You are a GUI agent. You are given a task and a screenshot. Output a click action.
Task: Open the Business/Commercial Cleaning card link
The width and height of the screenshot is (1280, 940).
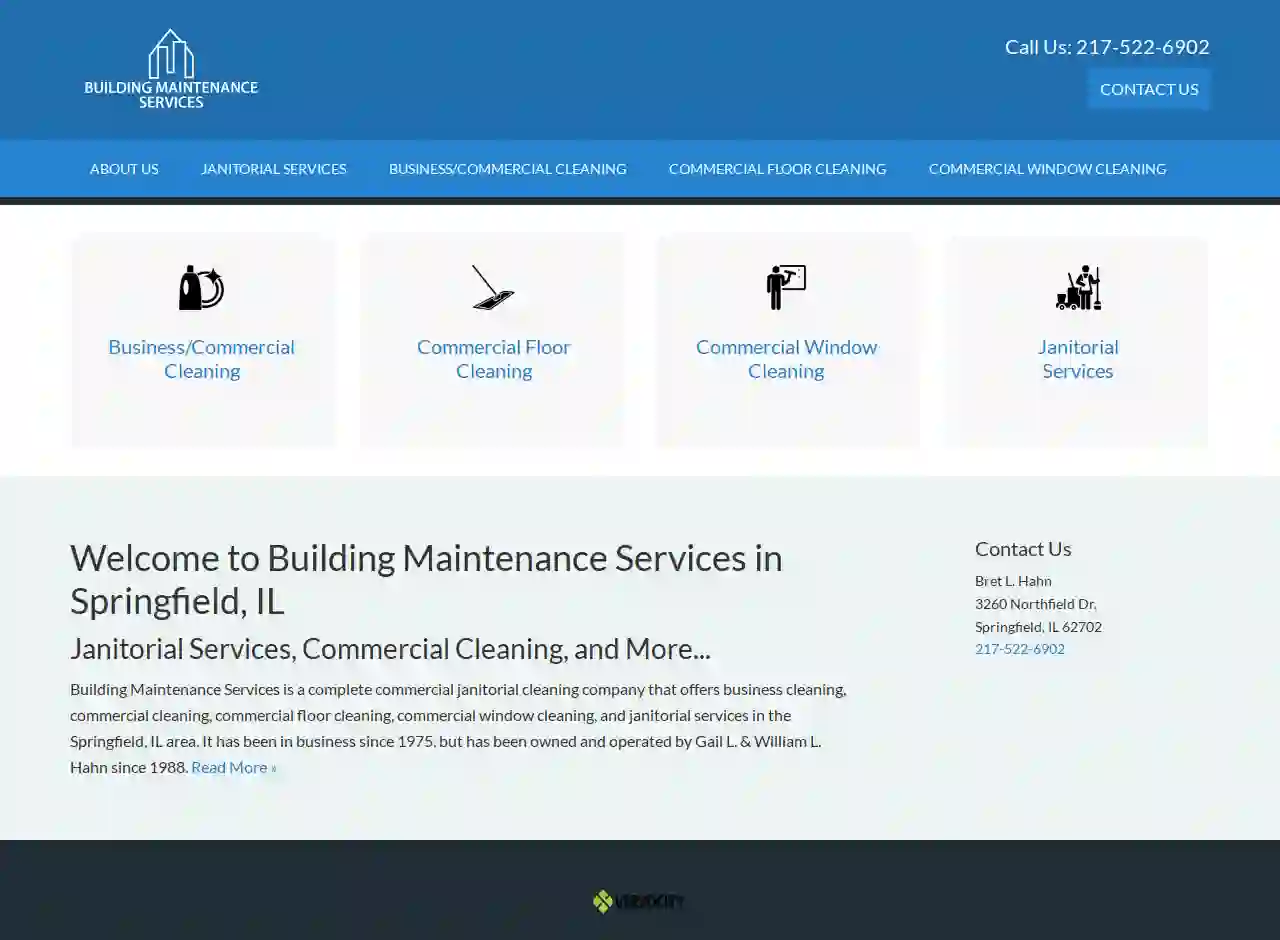202,359
